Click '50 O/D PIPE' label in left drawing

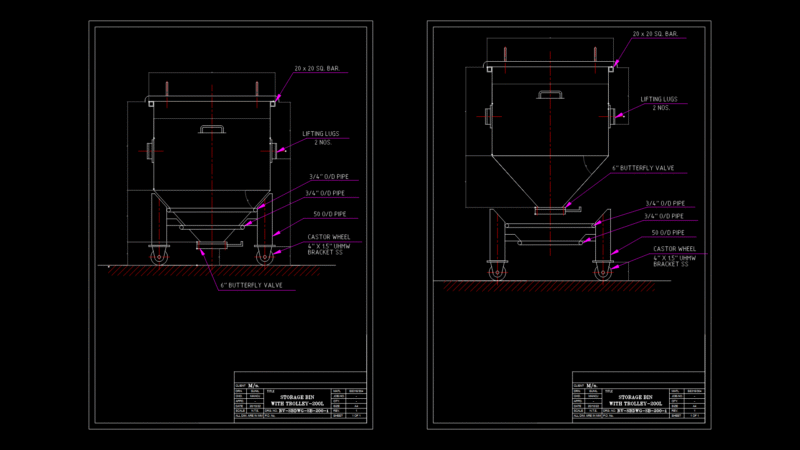pos(330,214)
